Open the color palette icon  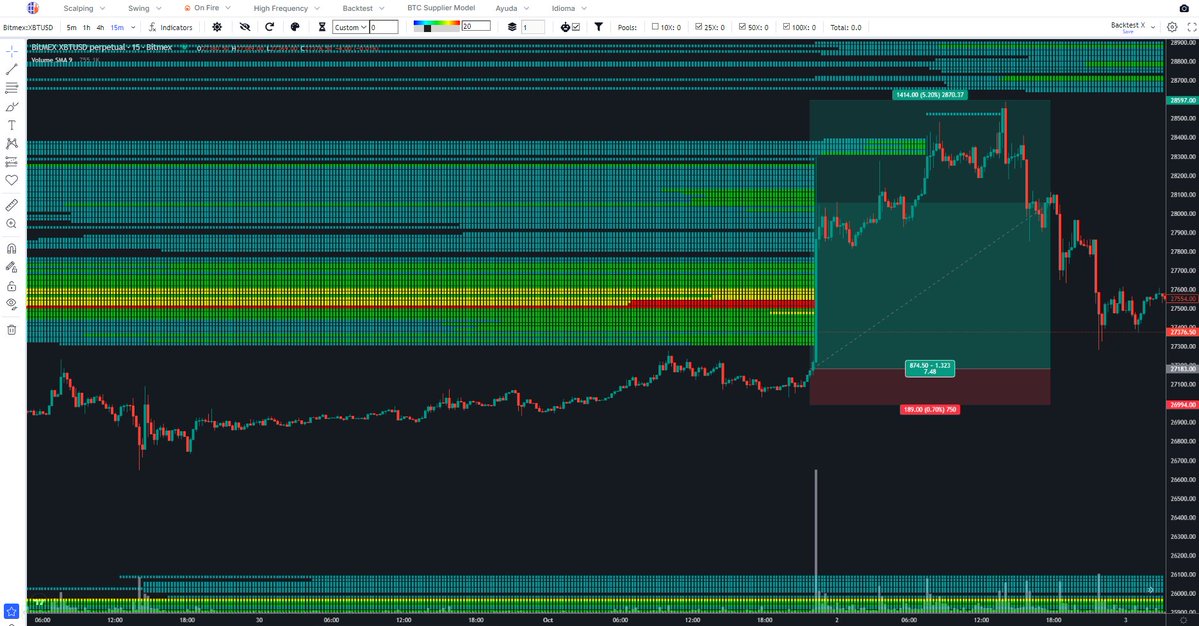click(x=295, y=27)
